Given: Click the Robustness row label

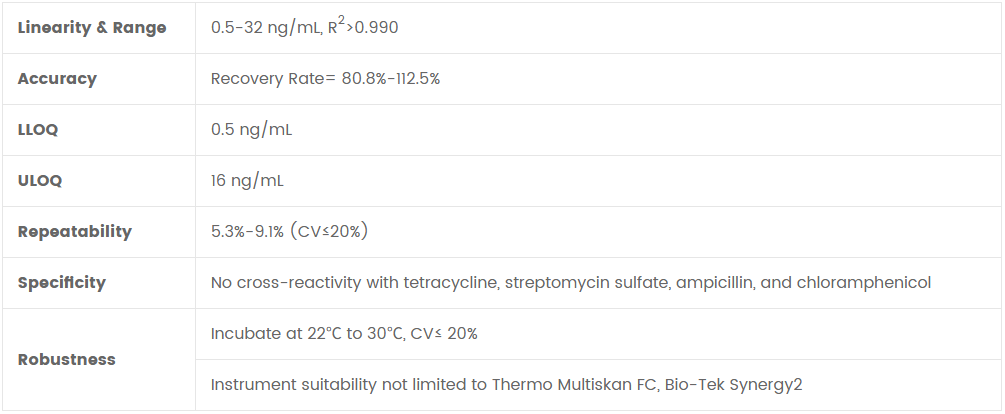Looking at the screenshot, I should click(x=66, y=360).
